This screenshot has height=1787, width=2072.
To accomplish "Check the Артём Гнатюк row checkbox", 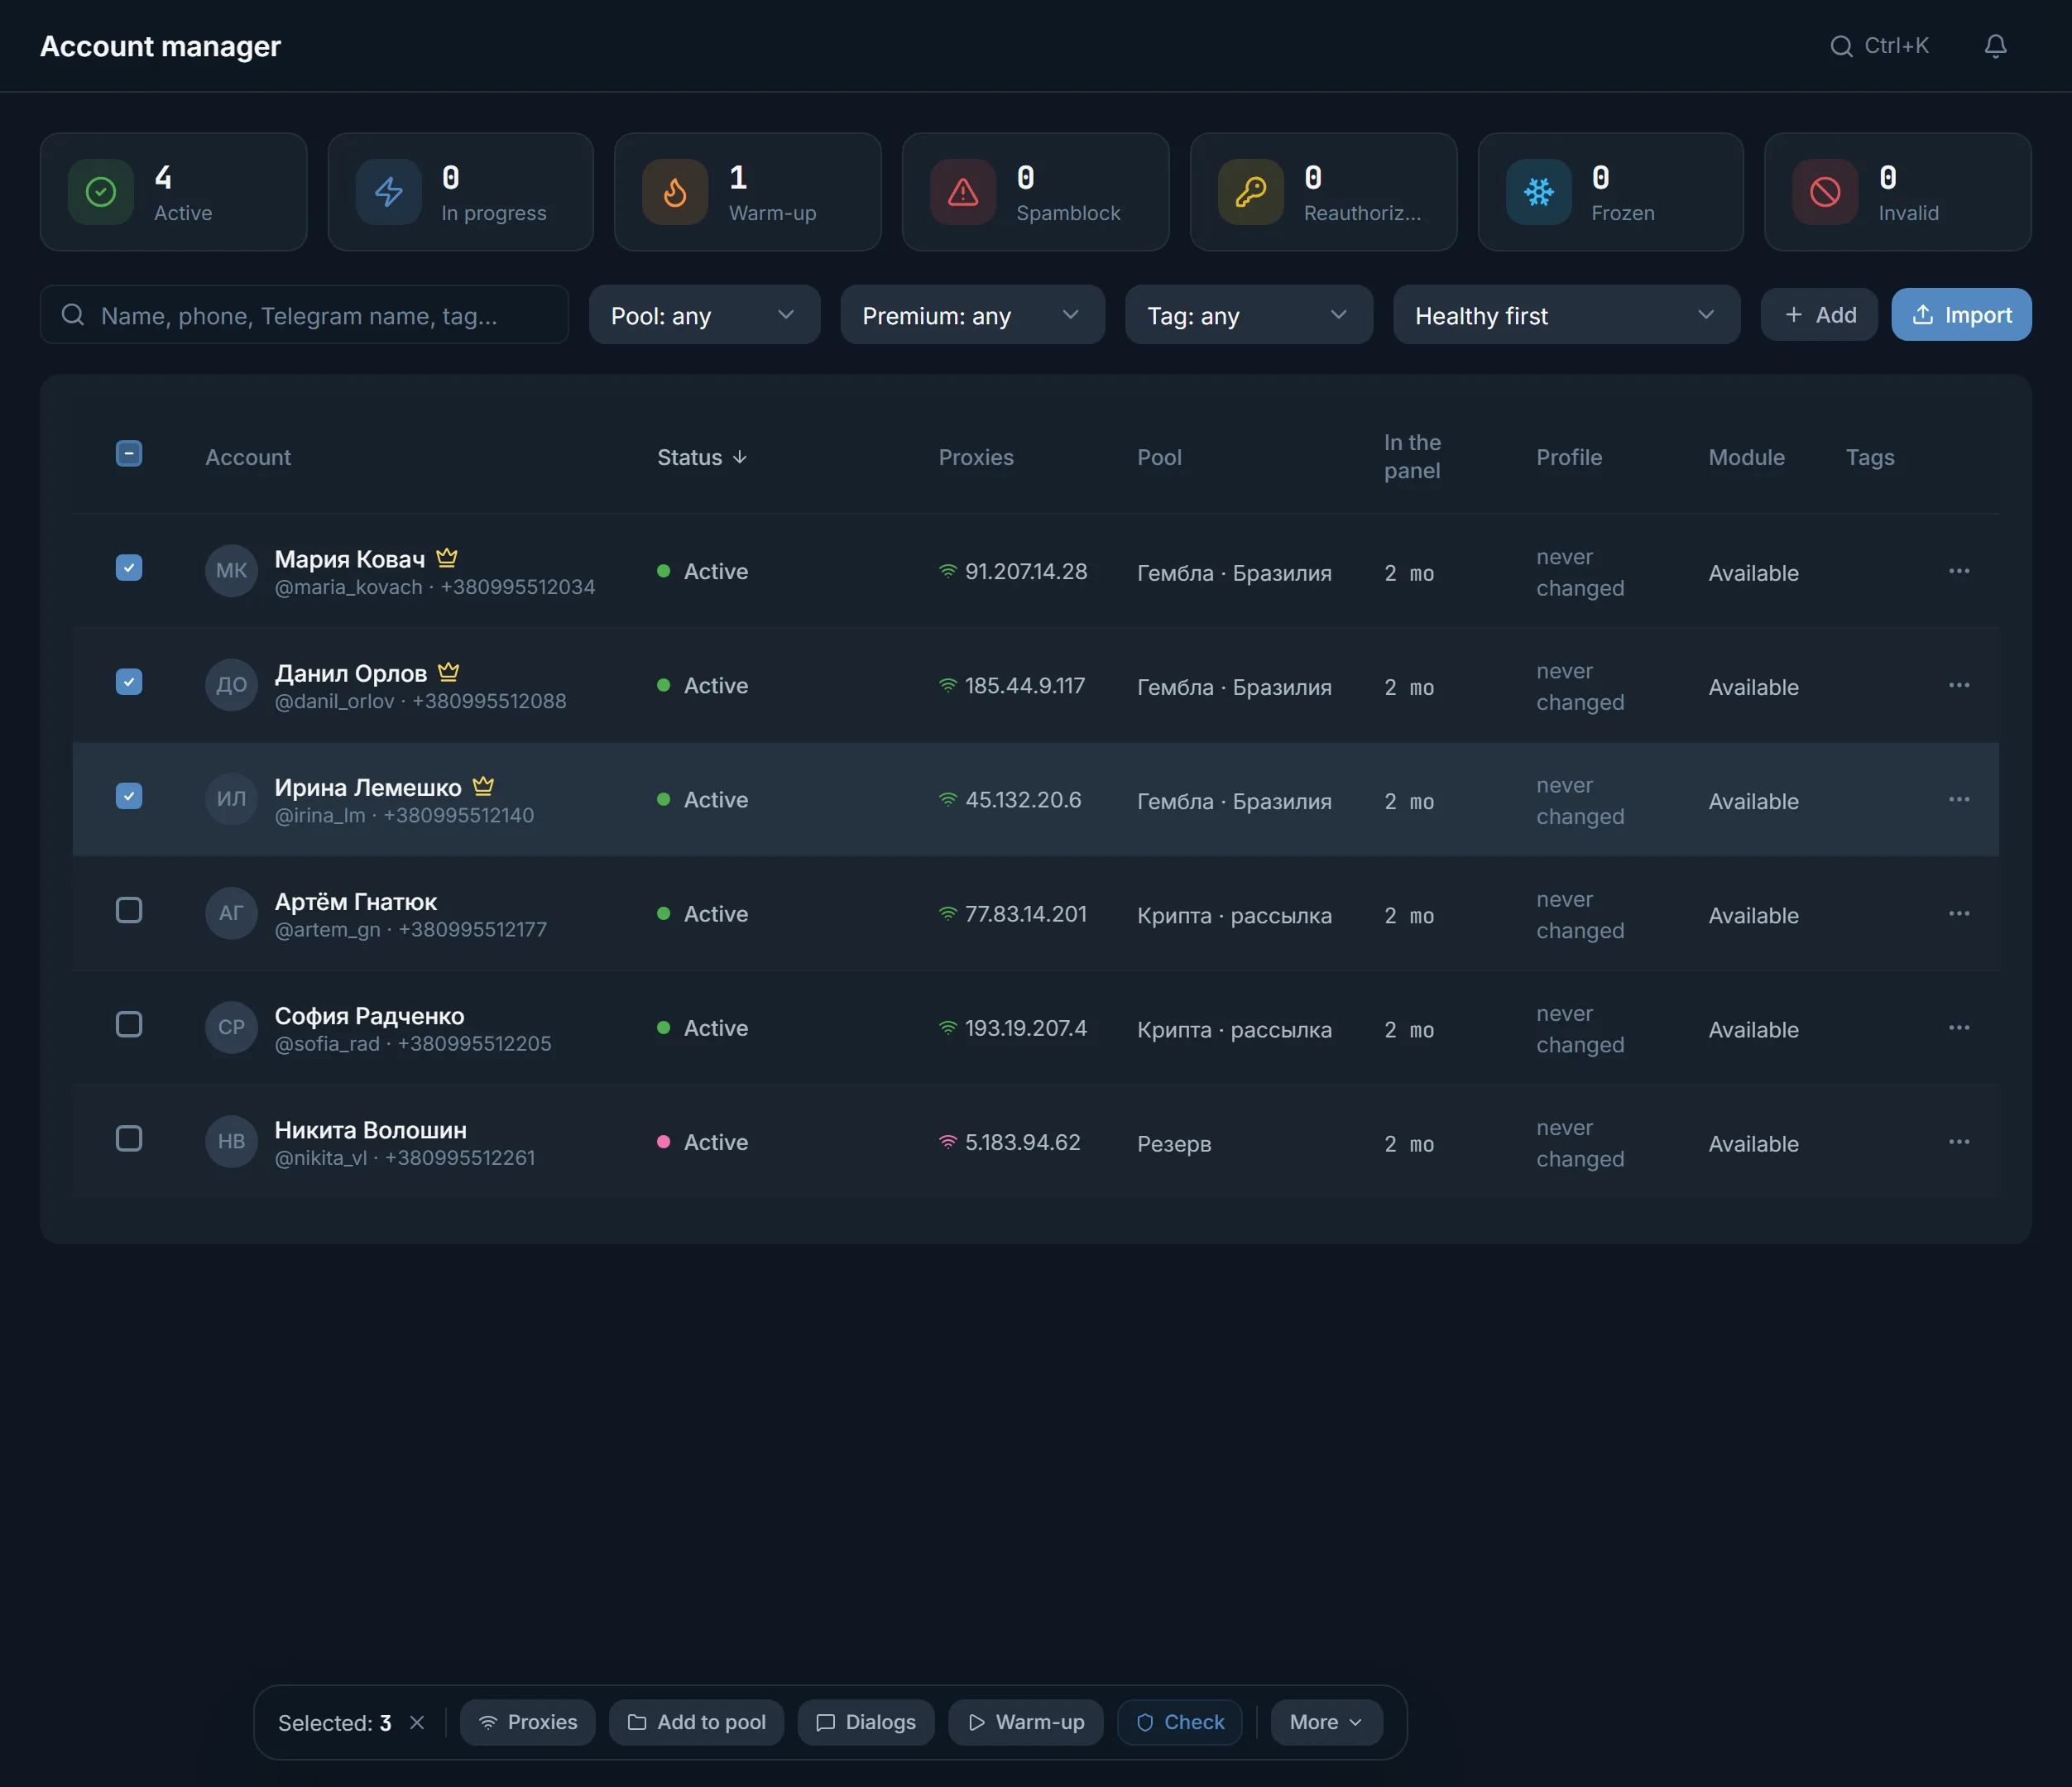I will 129,910.
